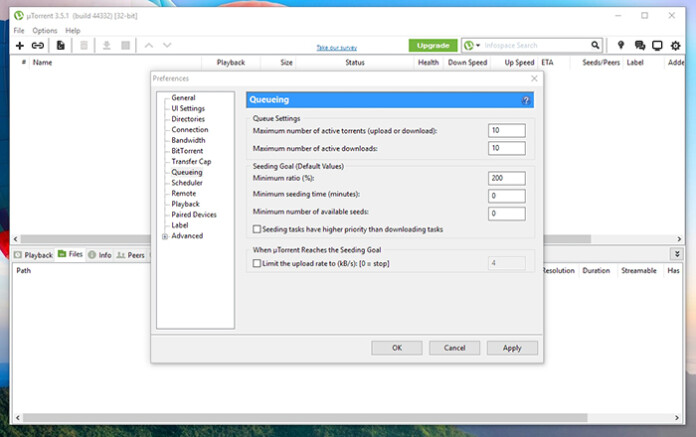Screen dimensions: 696x437
Task: Click the lightbulb tips icon in toolbar
Action: 621,45
